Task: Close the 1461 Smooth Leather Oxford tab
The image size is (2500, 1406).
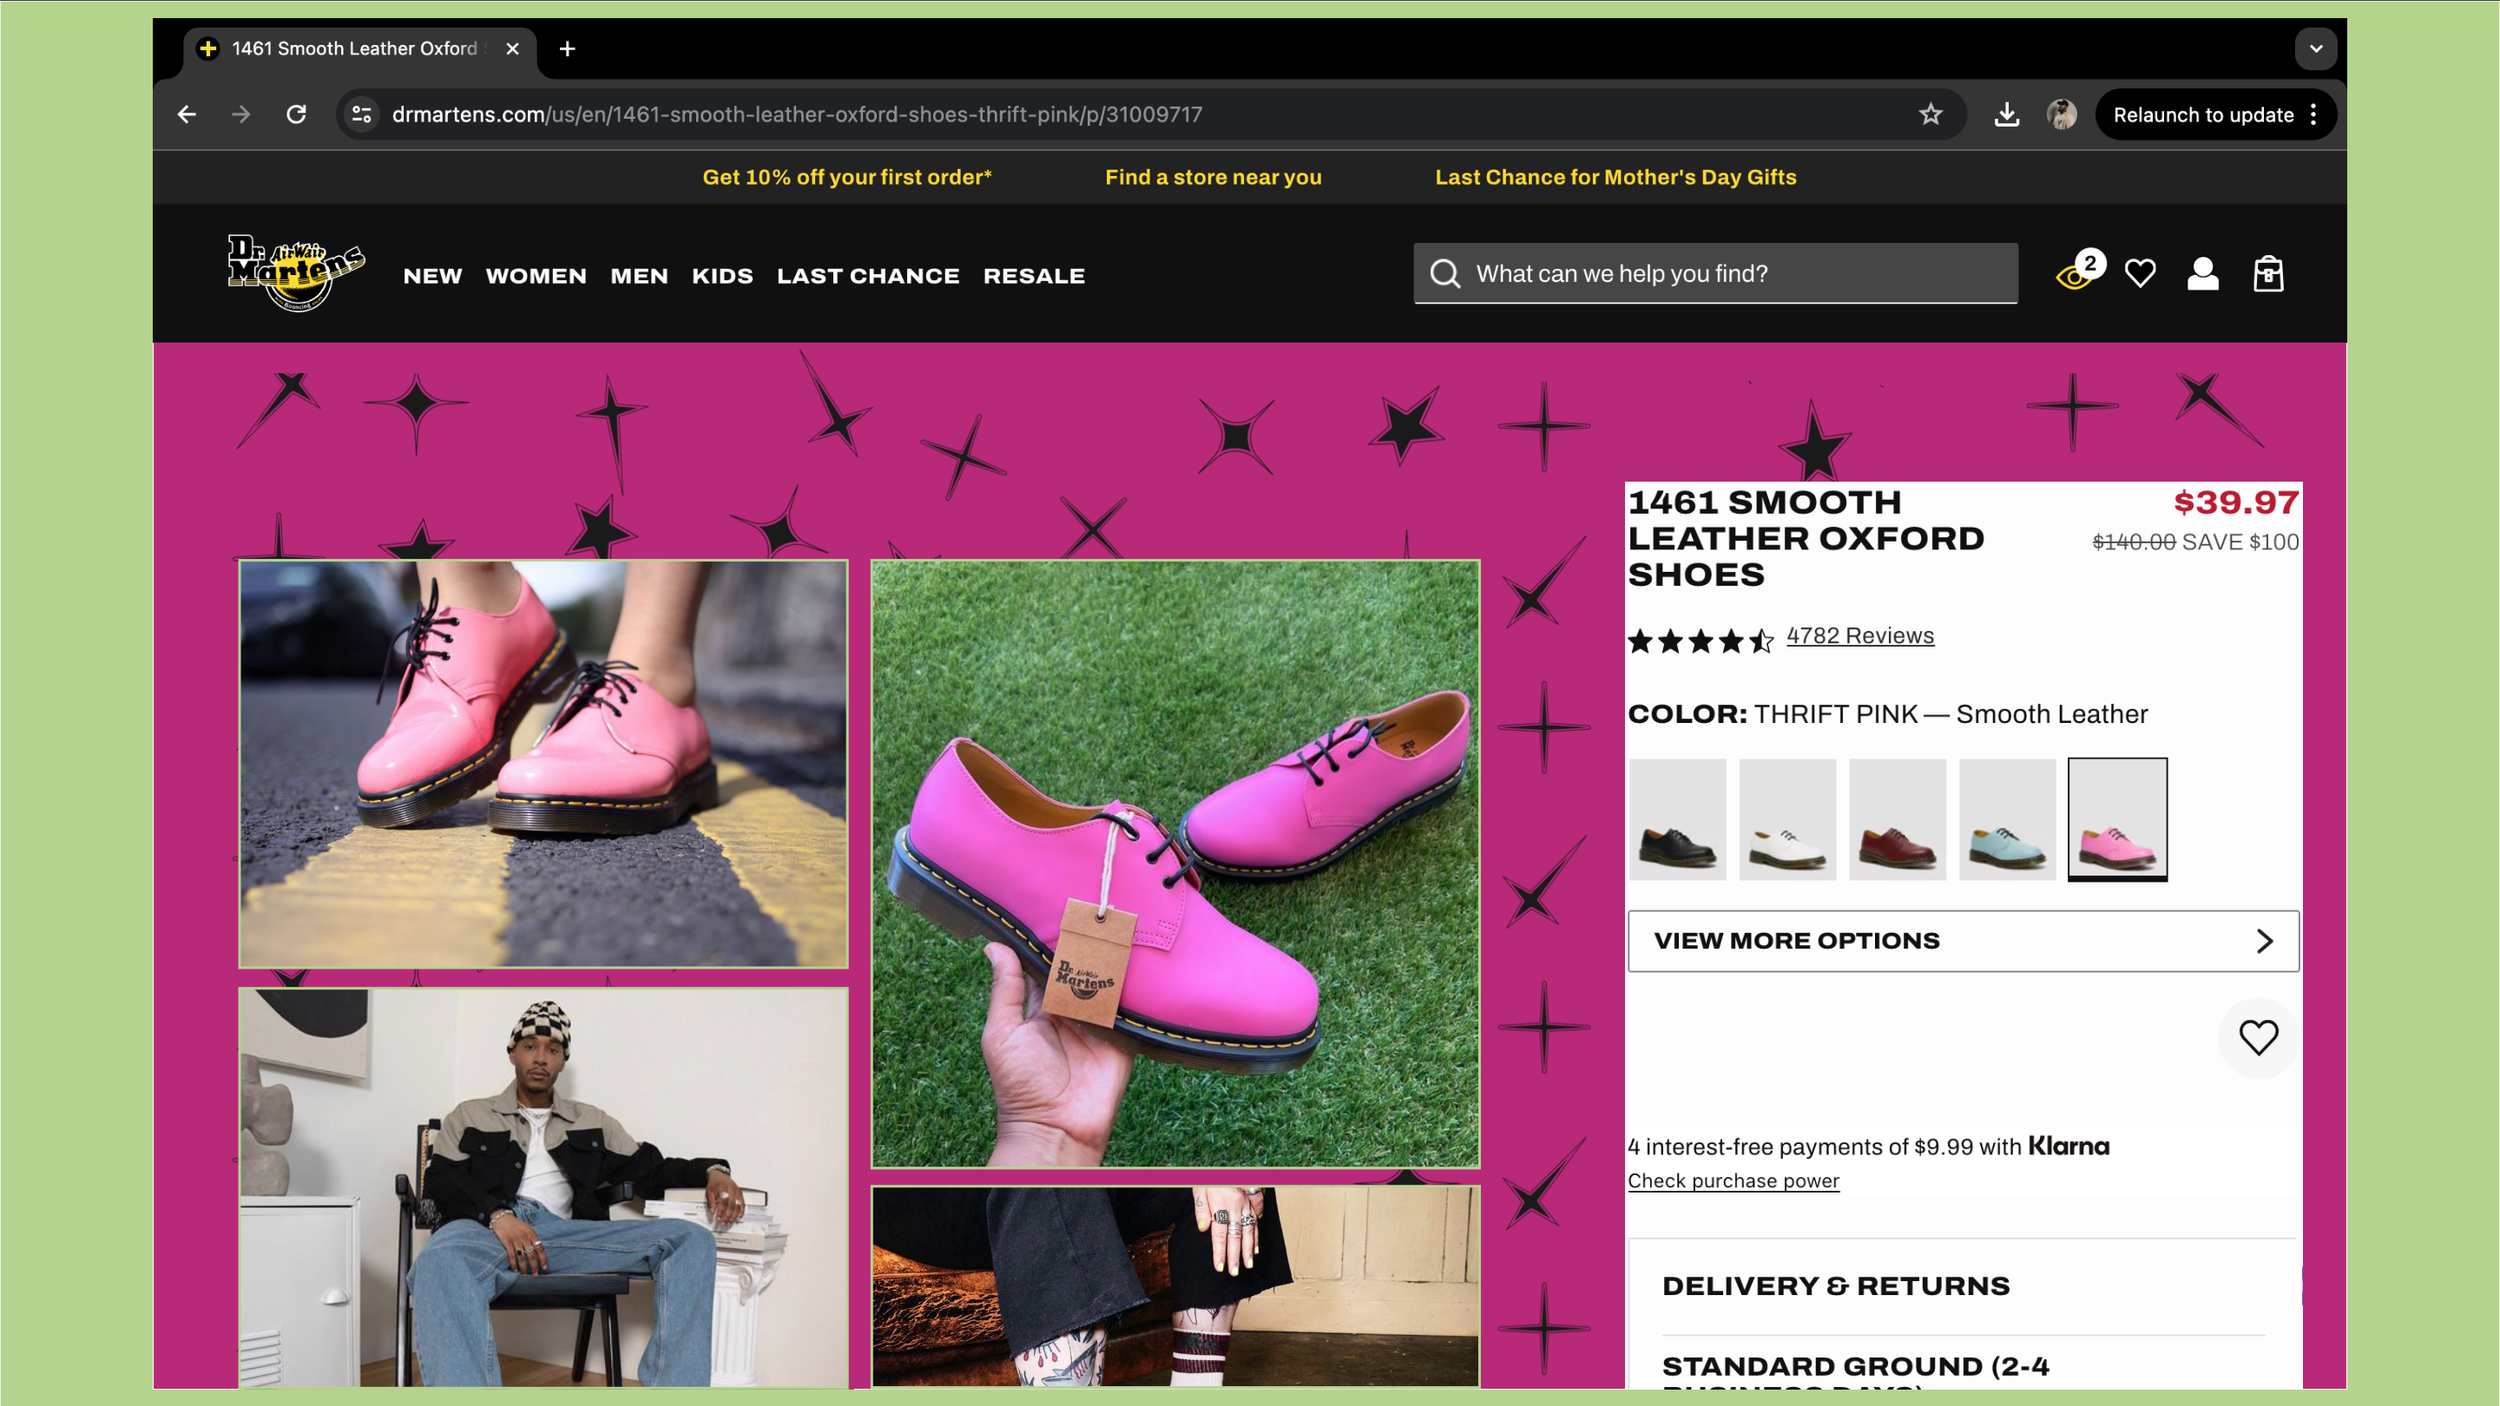Action: 513,49
